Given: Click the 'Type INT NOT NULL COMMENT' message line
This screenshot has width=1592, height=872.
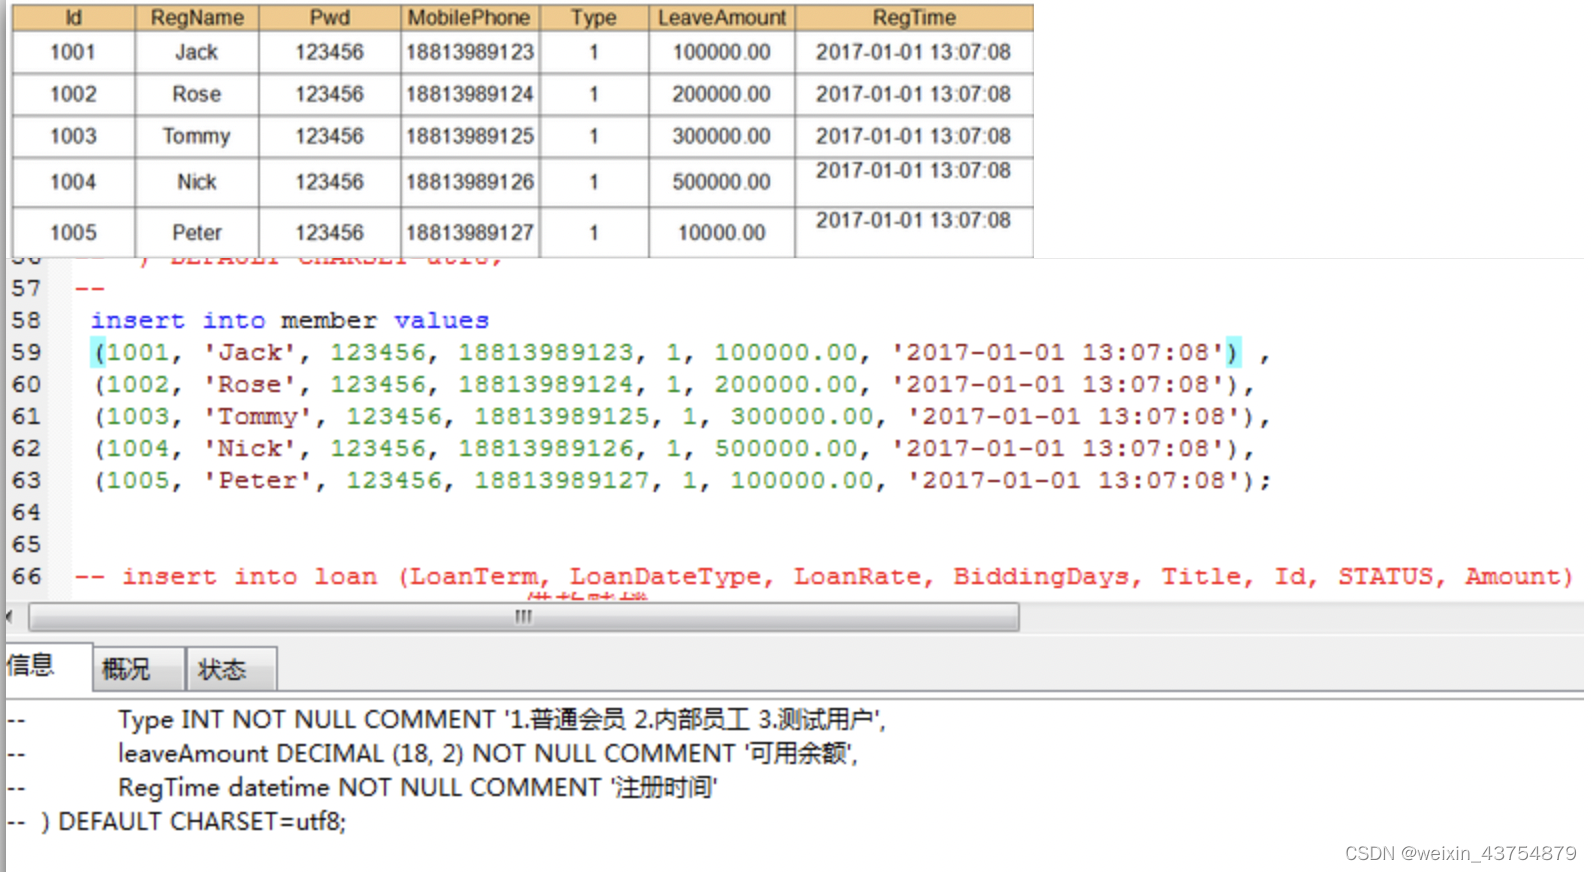Looking at the screenshot, I should point(501,719).
